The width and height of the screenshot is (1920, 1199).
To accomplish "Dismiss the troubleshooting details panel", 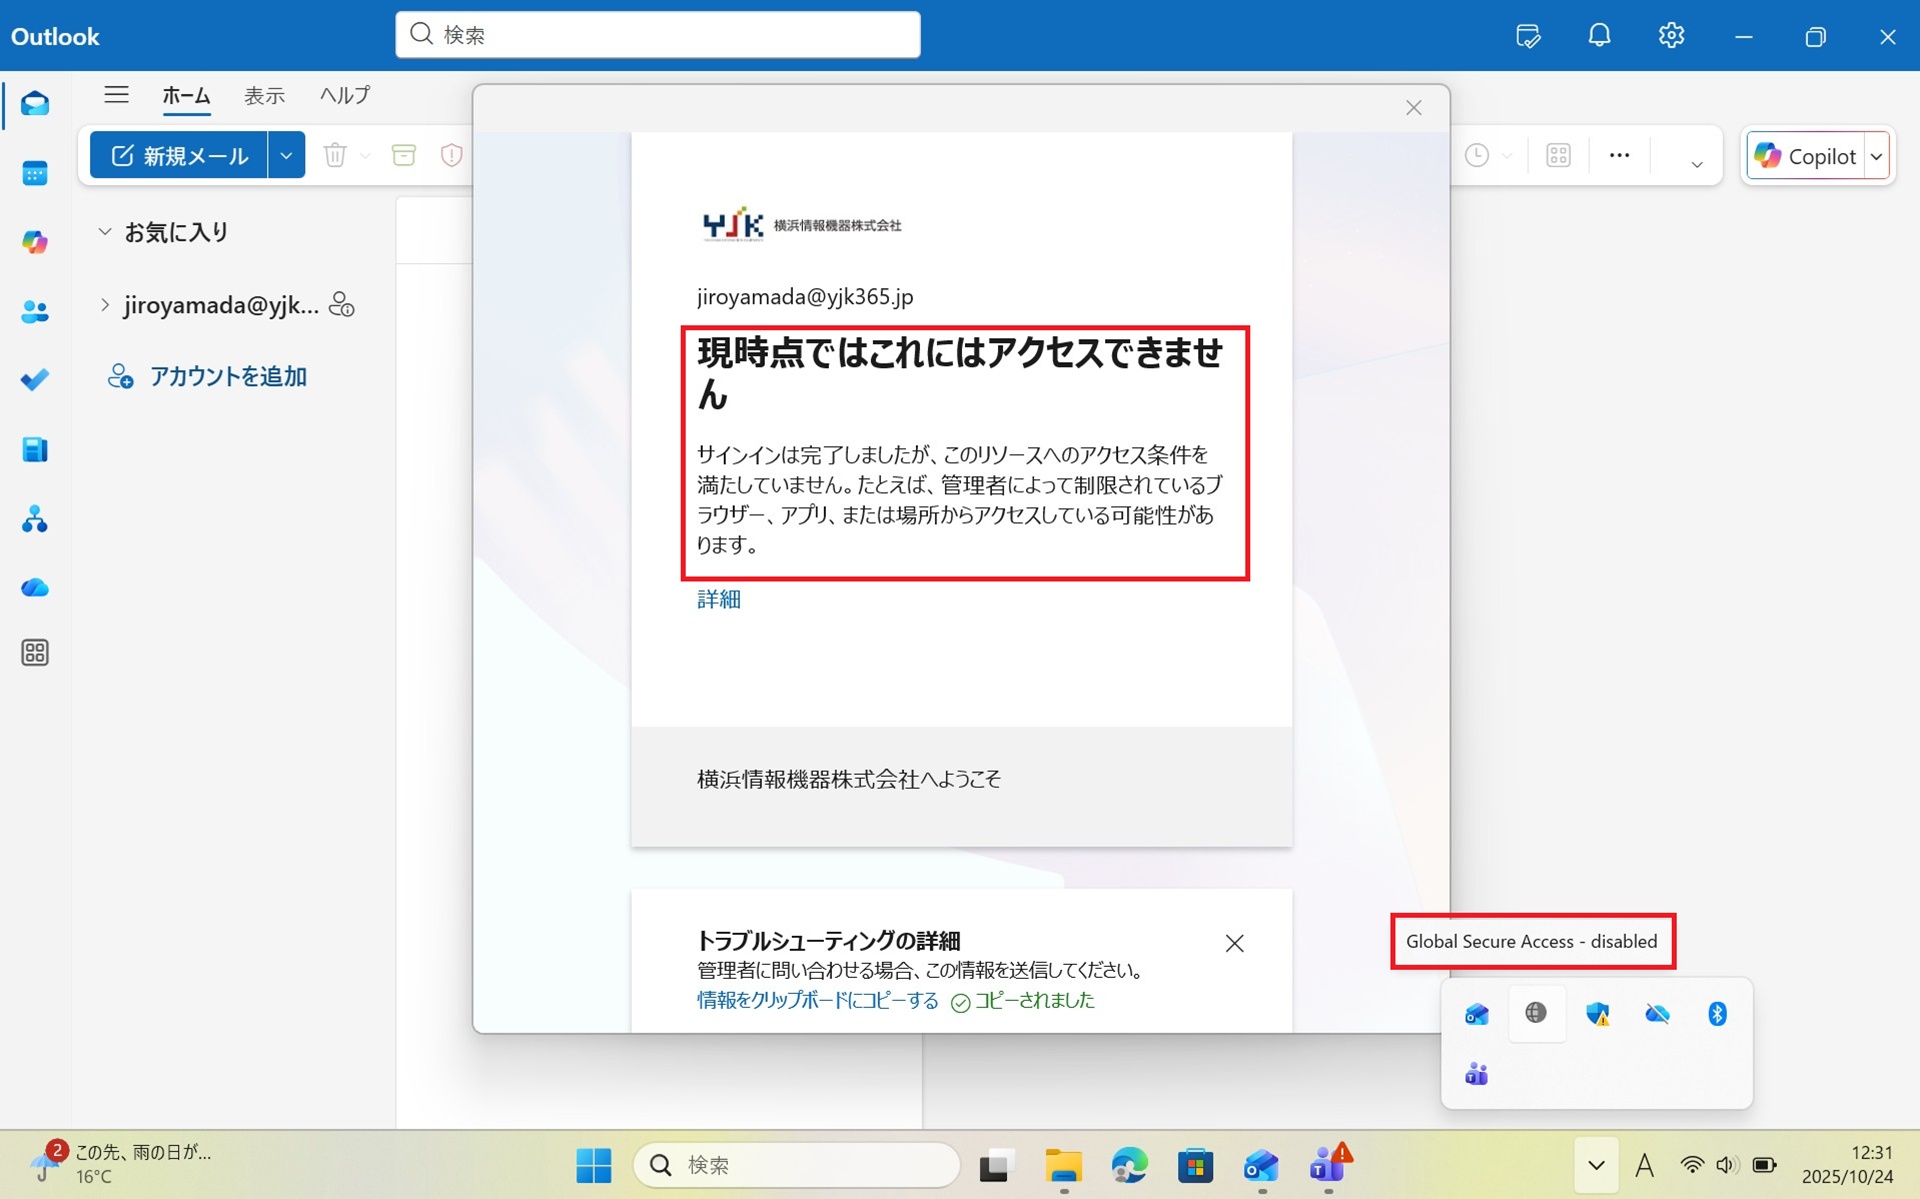I will [x=1234, y=943].
